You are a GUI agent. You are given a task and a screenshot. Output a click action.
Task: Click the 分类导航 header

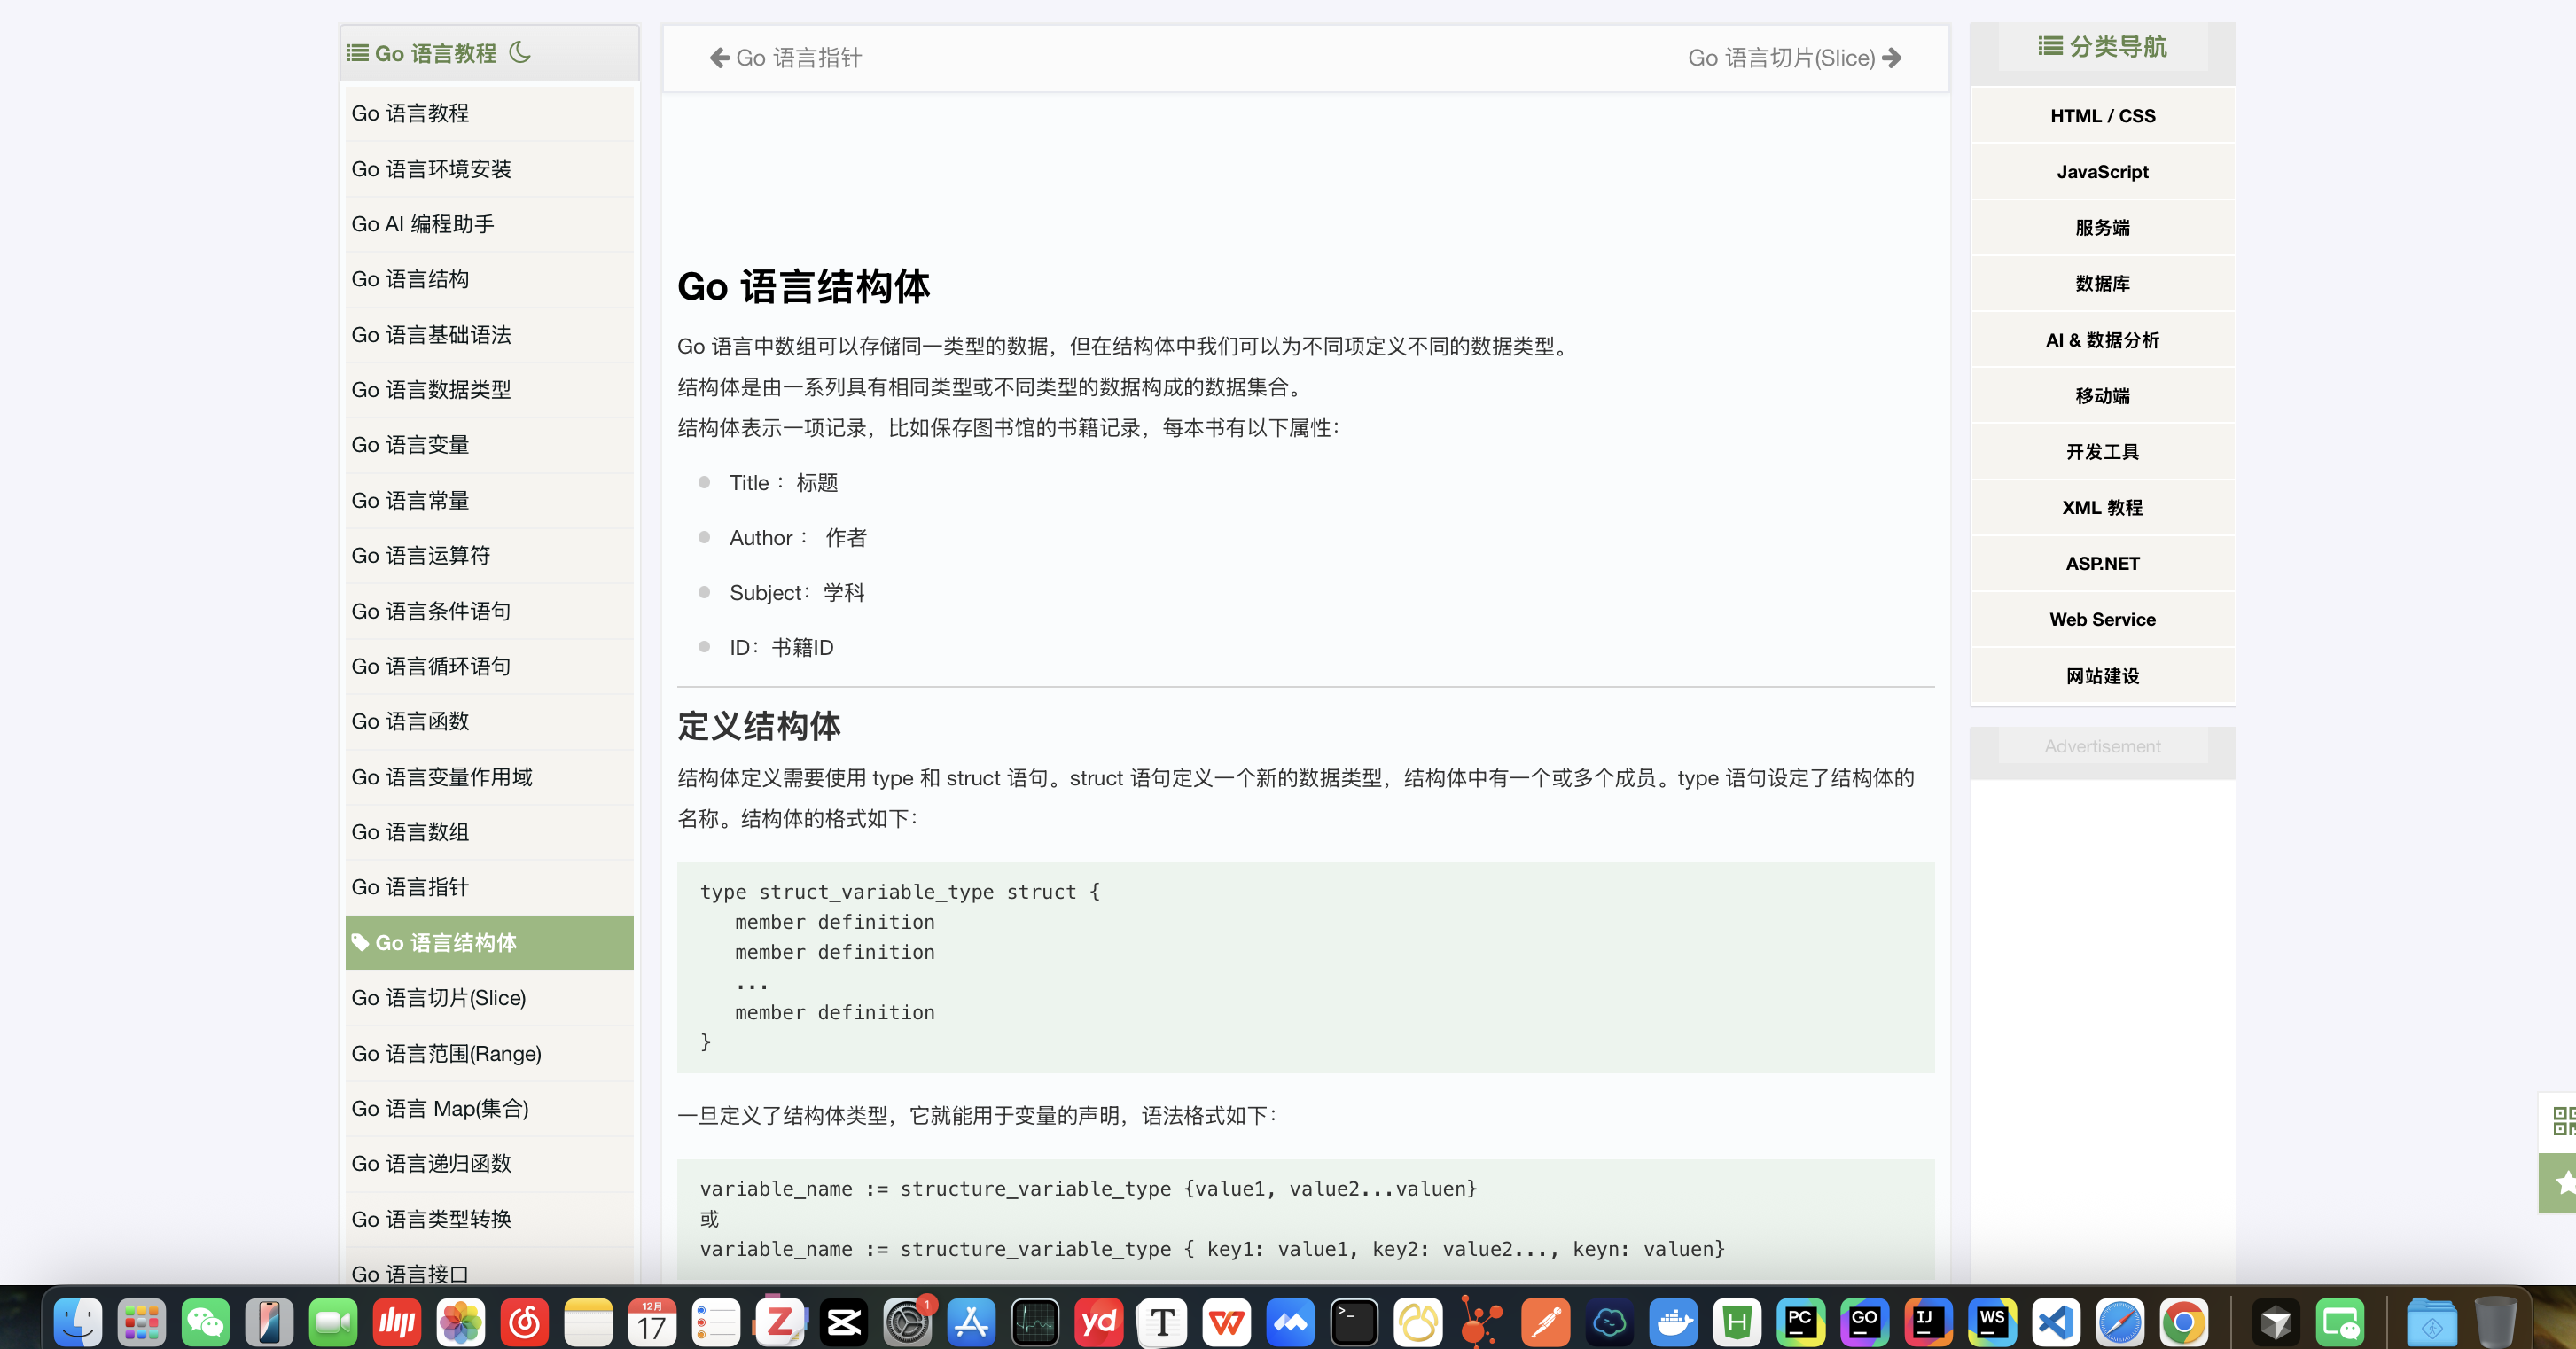[x=2102, y=47]
